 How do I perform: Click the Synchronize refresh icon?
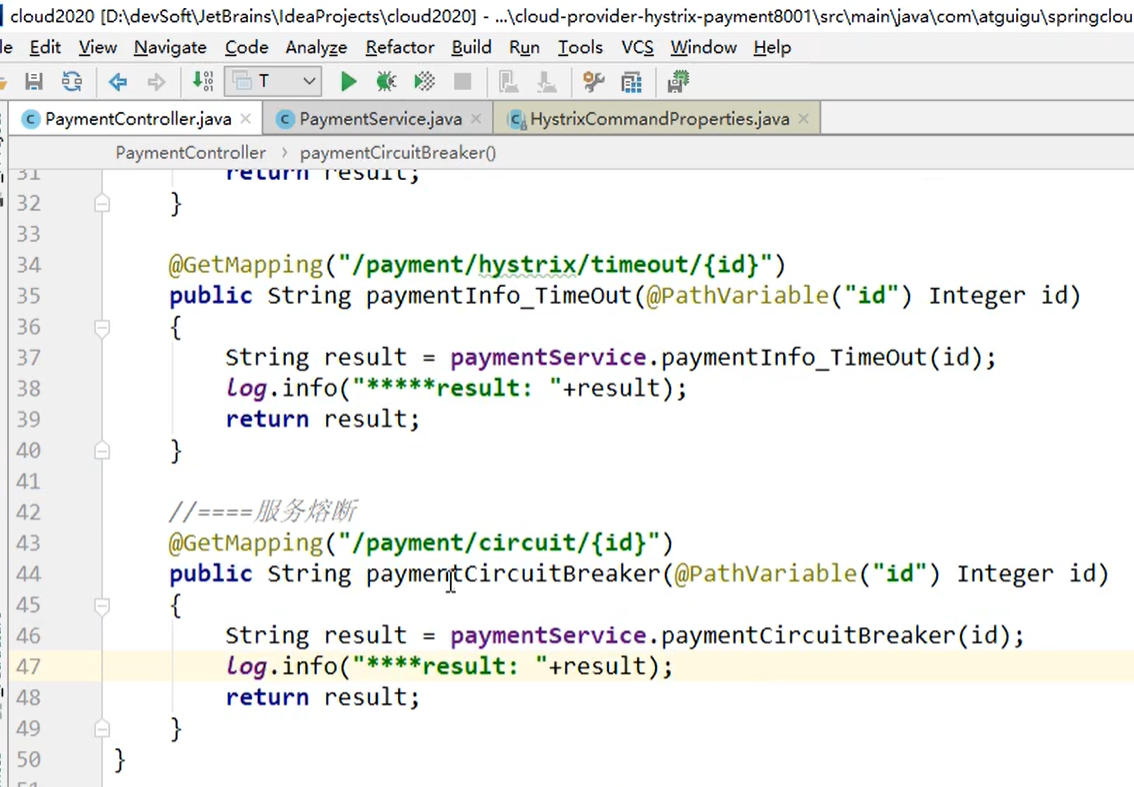tap(72, 82)
